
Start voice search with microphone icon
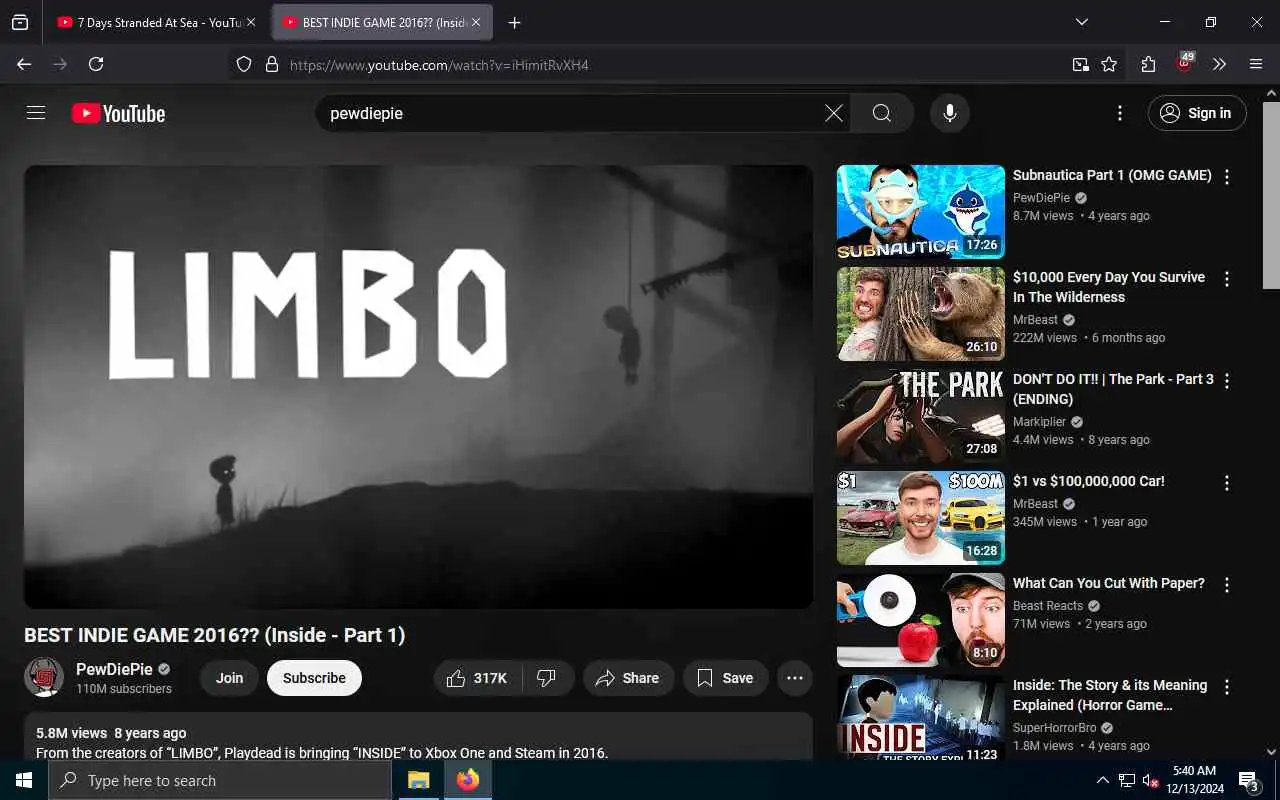tap(950, 113)
